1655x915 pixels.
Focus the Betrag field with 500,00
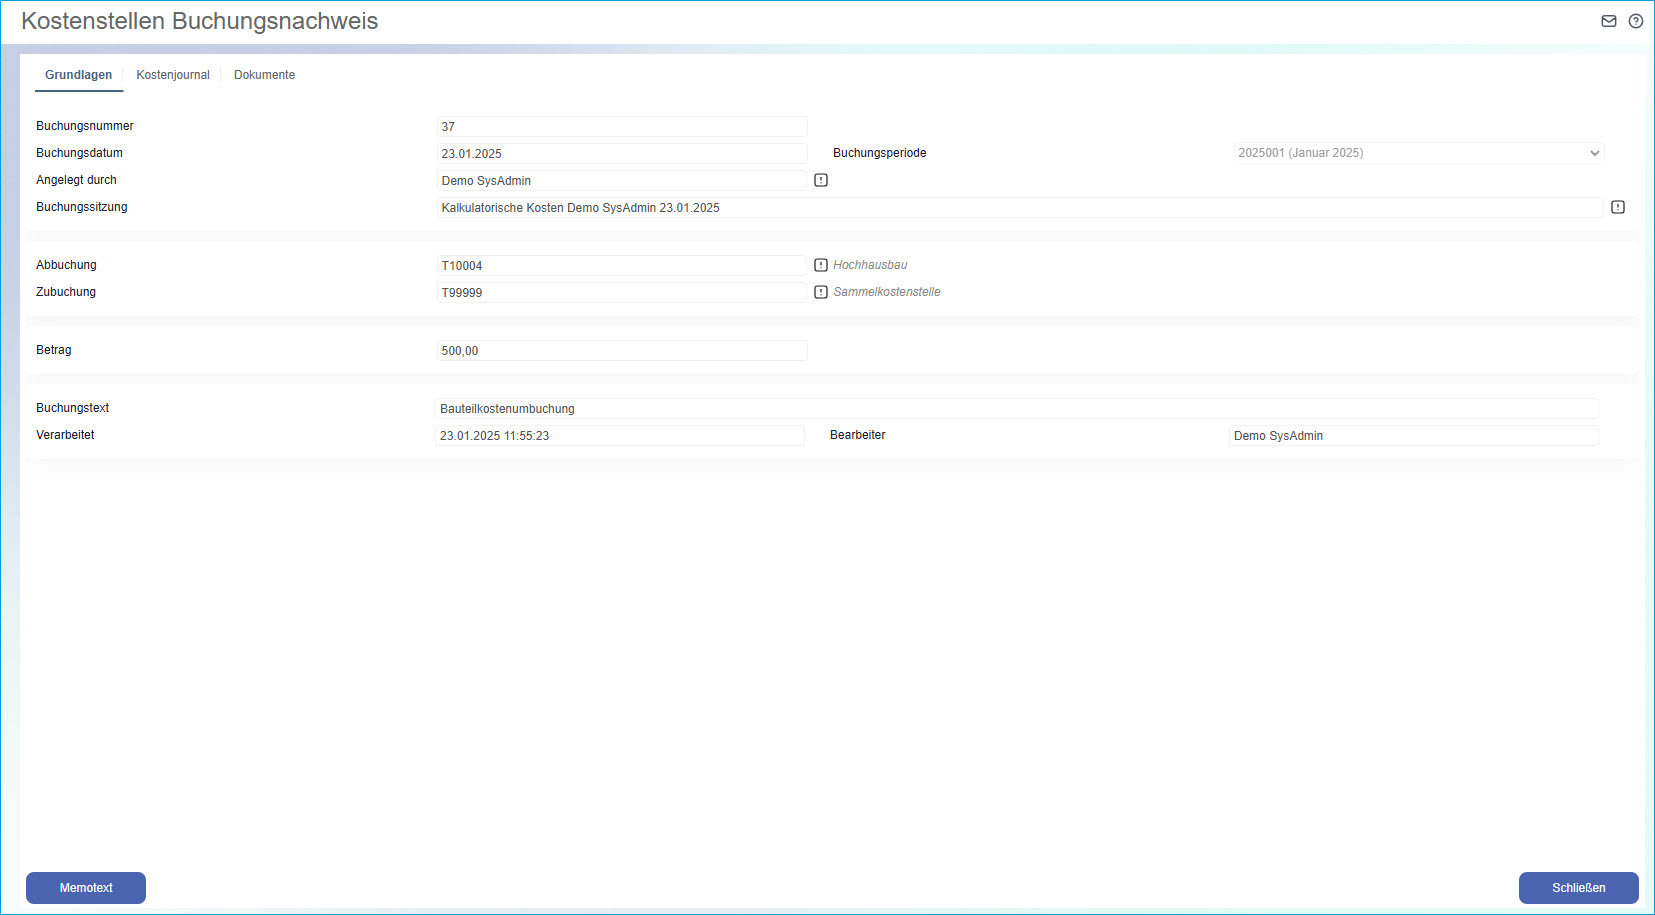(x=621, y=351)
